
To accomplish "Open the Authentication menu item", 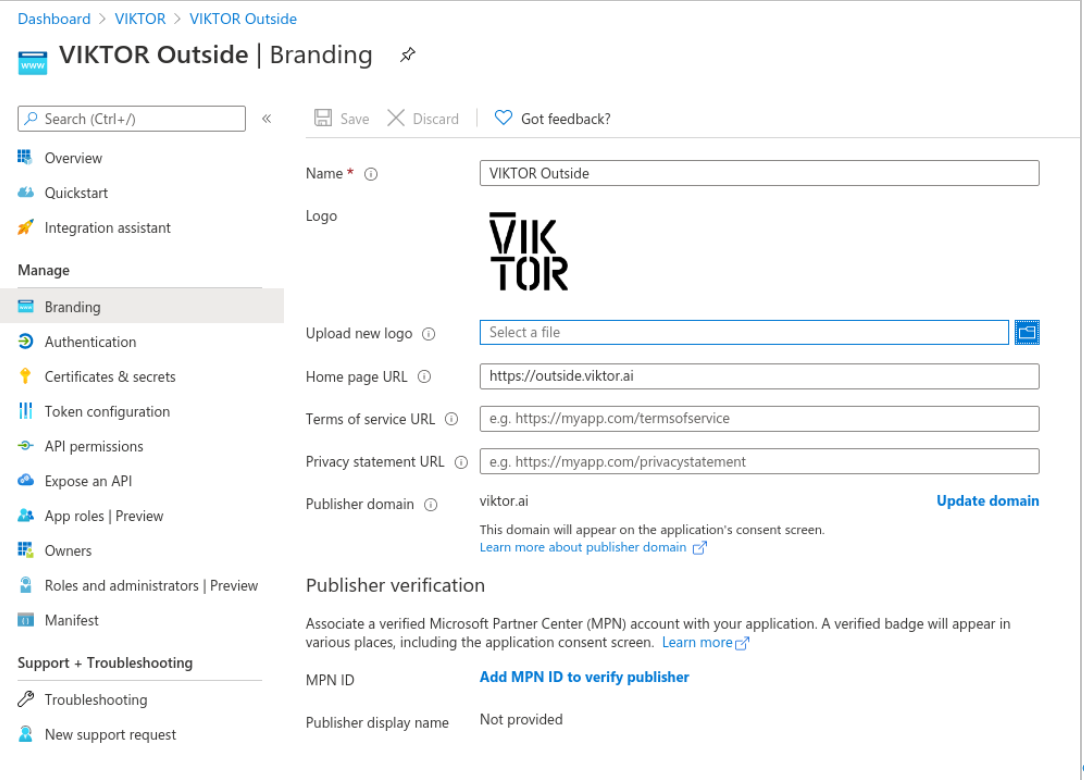I will point(90,342).
